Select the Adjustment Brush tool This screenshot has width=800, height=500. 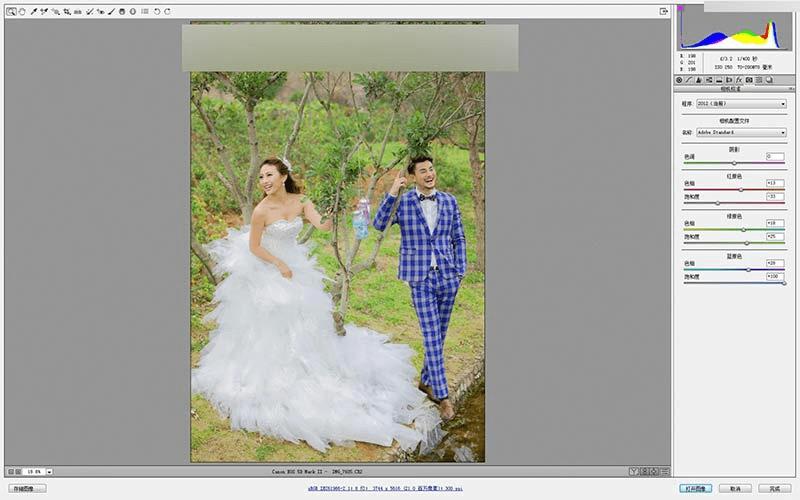[112, 11]
